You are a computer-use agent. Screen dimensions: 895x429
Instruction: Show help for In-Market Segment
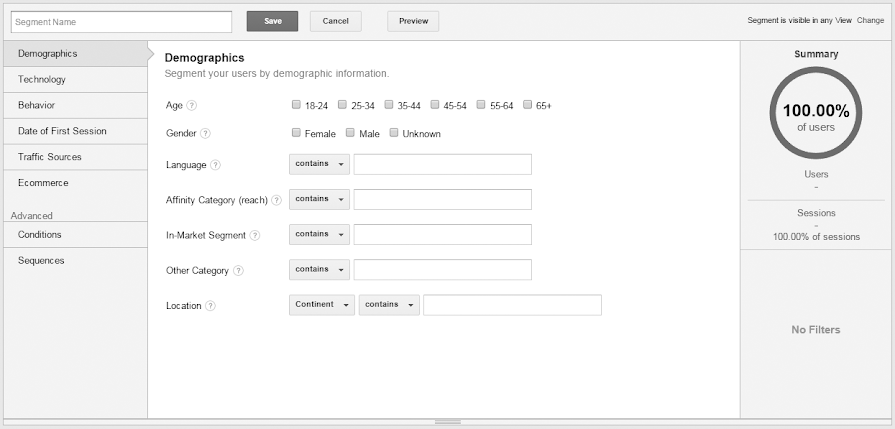(255, 235)
